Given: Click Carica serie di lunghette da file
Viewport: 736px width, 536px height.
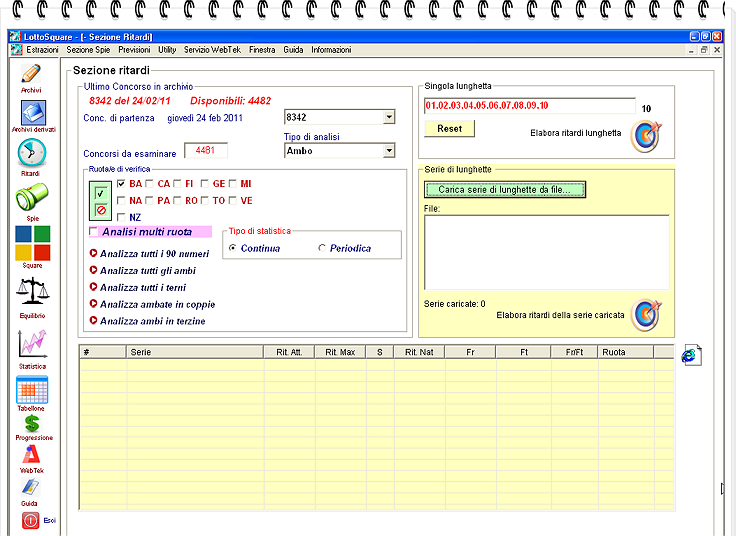Looking at the screenshot, I should 505,190.
